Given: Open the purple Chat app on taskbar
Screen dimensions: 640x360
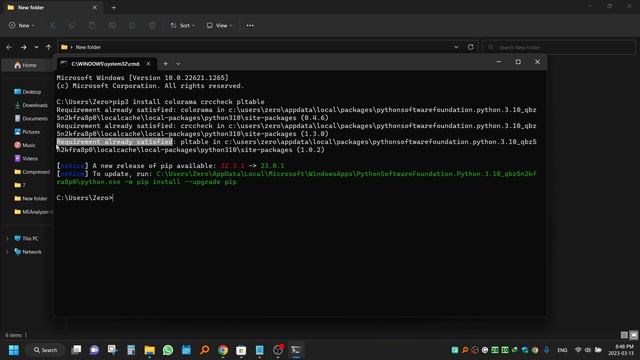Looking at the screenshot, I should tap(94, 350).
